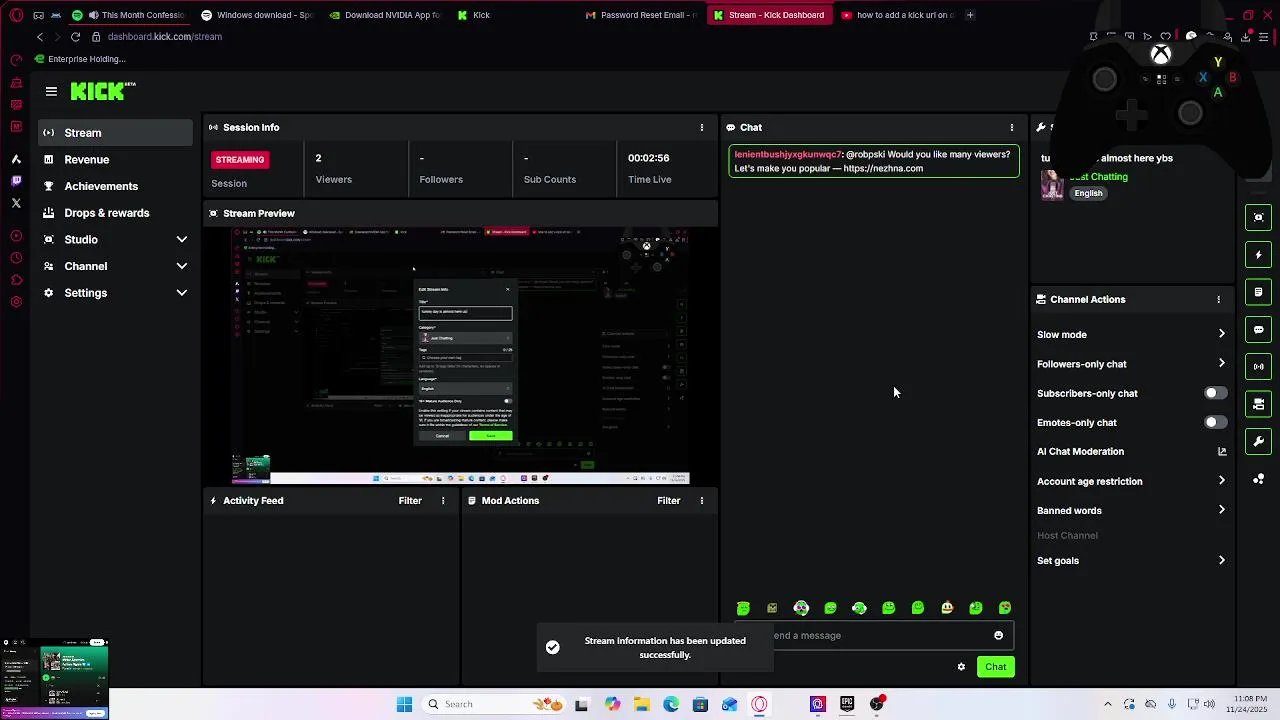Click the three-dots layout icon below wrench

1259,479
